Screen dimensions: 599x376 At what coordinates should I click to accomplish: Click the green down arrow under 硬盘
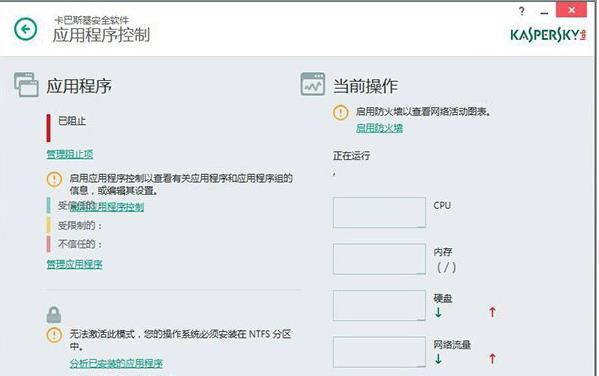pyautogui.click(x=438, y=313)
